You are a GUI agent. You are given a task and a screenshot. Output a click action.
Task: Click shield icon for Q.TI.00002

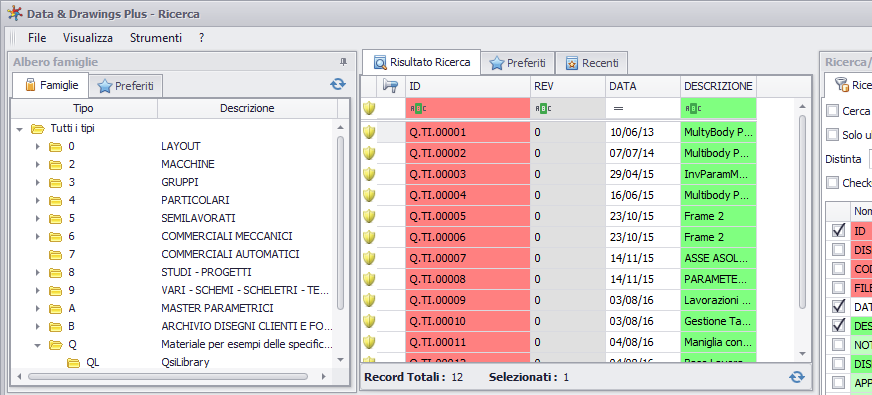tap(369, 153)
